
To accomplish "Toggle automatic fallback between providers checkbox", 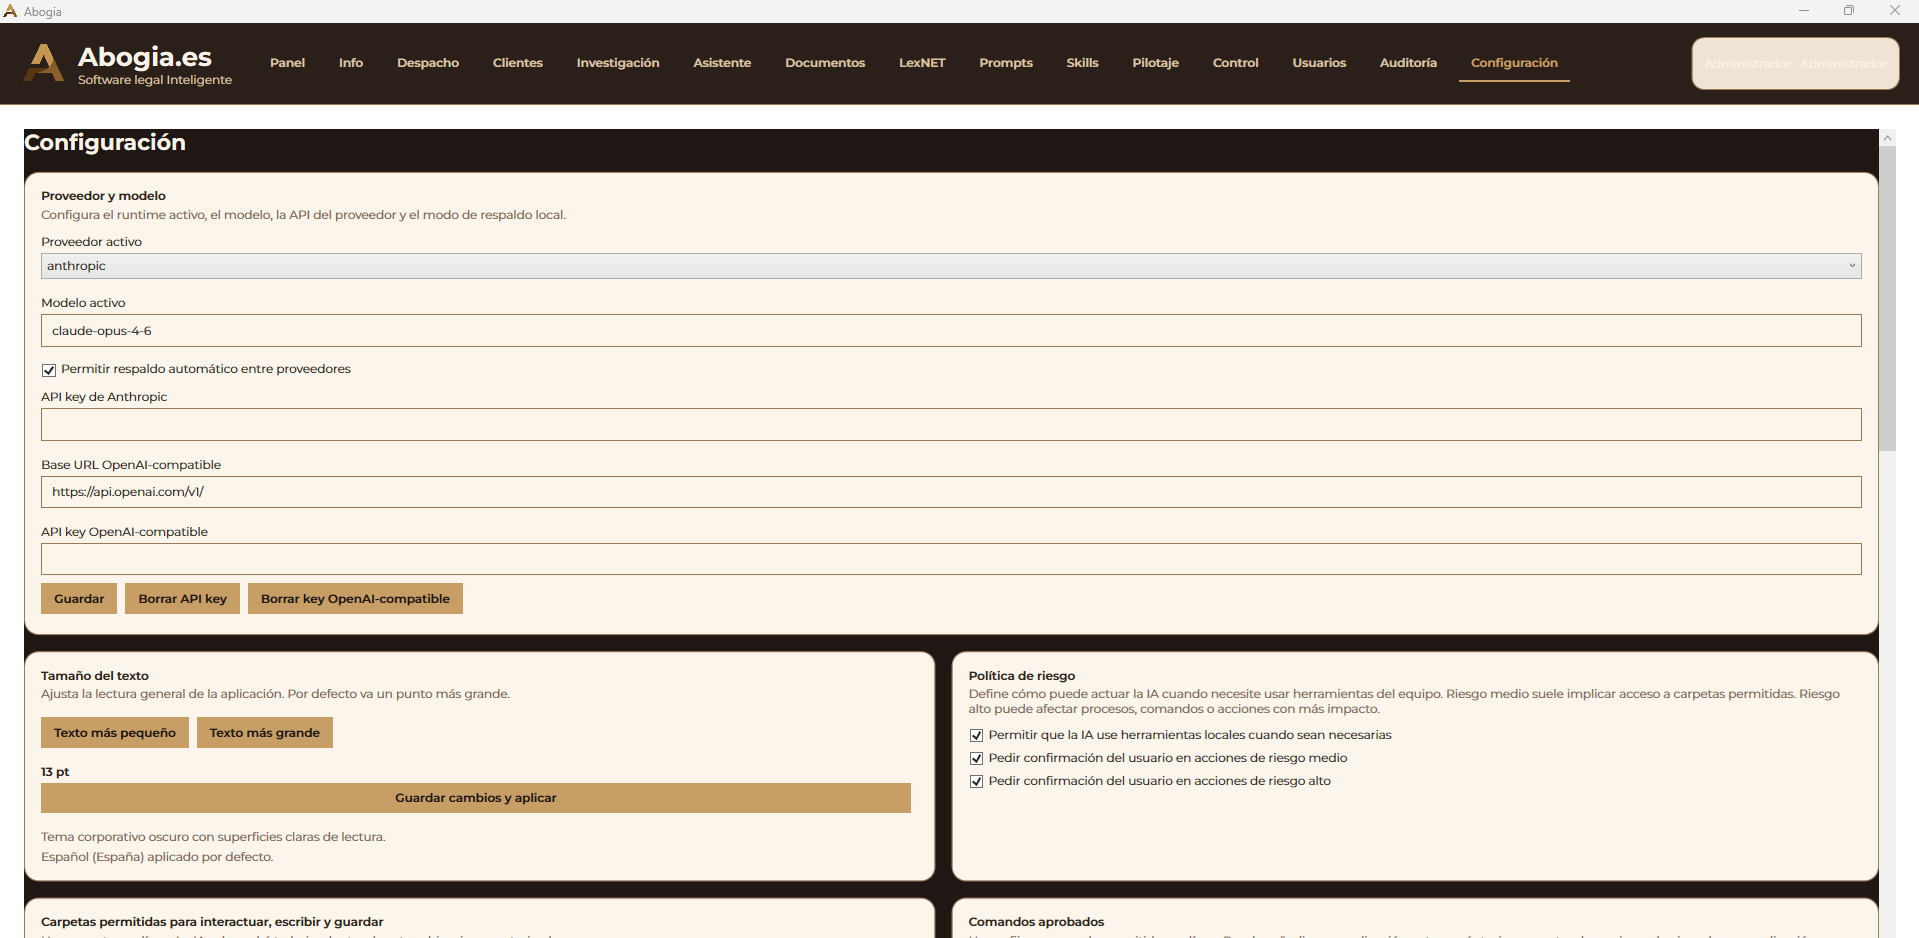I will pyautogui.click(x=49, y=370).
